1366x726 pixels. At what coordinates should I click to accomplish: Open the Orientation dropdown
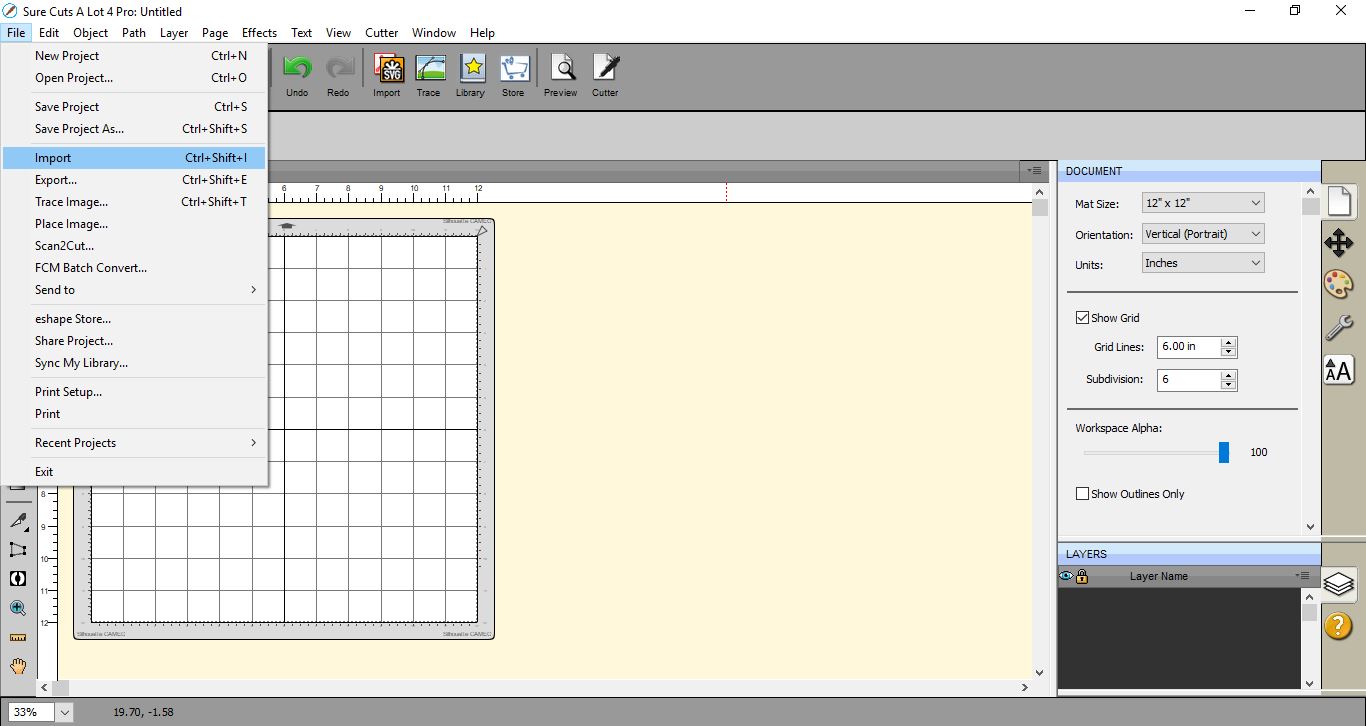1204,234
